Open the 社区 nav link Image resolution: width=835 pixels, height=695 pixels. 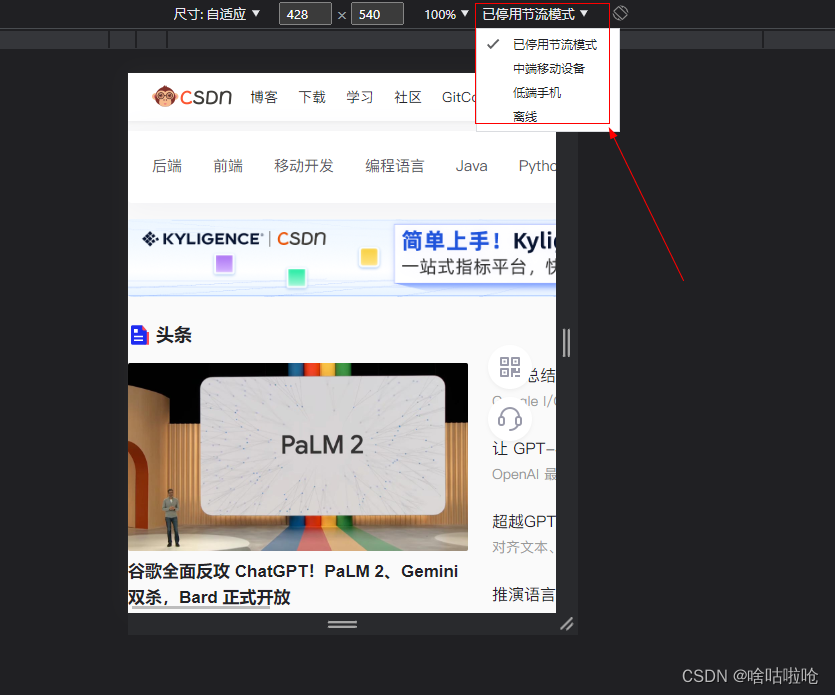click(408, 97)
